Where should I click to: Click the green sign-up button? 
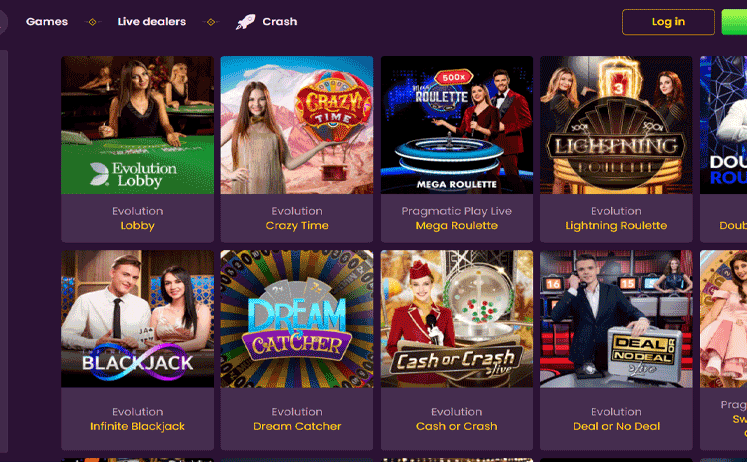tap(734, 22)
